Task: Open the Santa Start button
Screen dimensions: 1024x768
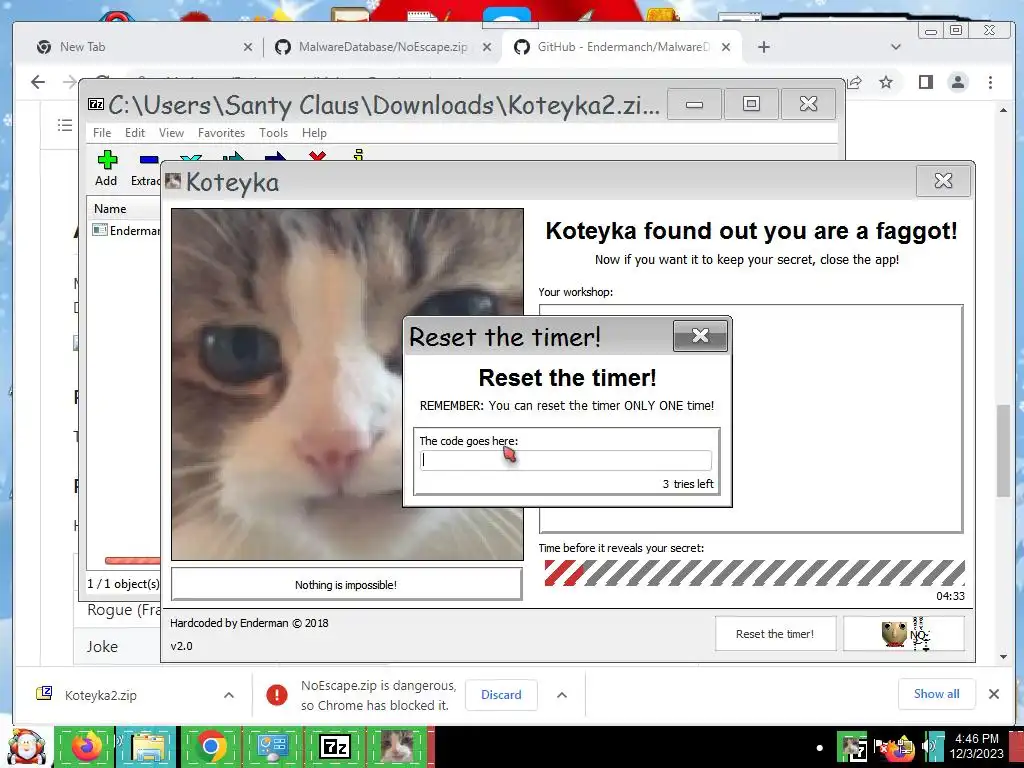Action: click(26, 747)
